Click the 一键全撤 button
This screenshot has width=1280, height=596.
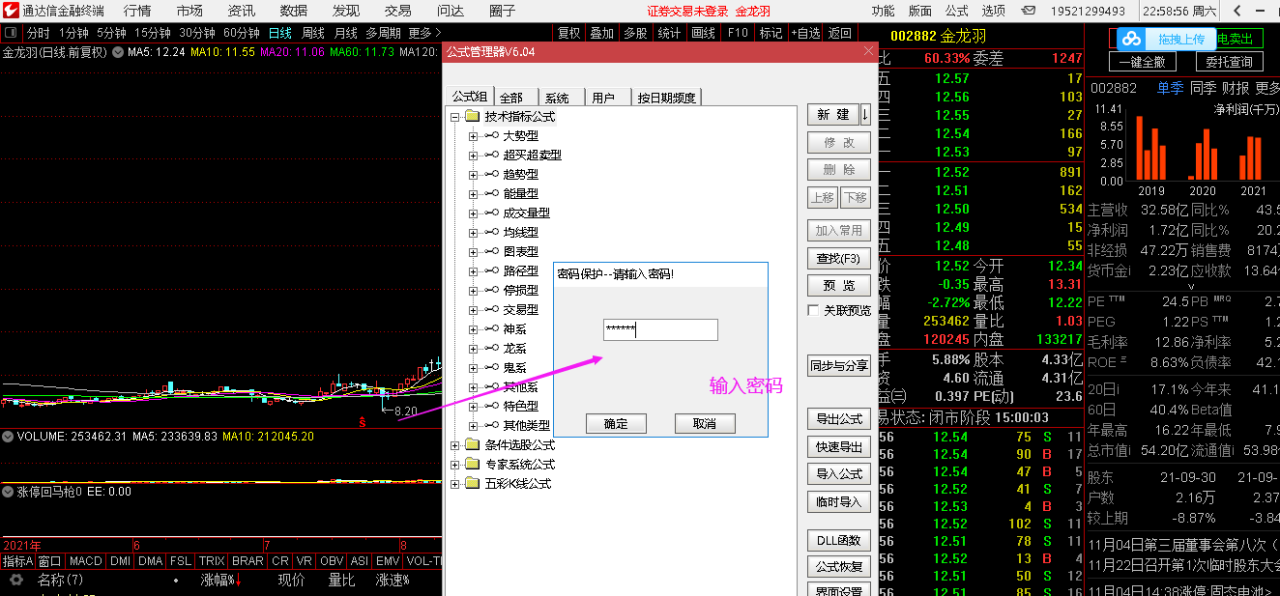click(1142, 62)
